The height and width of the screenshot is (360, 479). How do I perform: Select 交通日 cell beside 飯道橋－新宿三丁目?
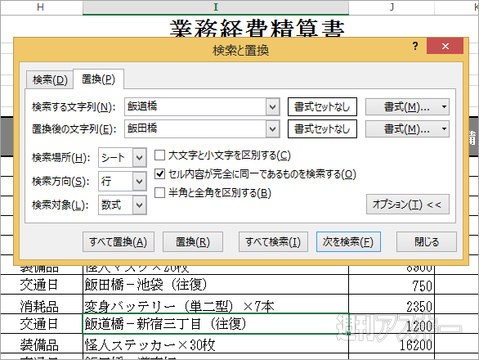click(41, 324)
